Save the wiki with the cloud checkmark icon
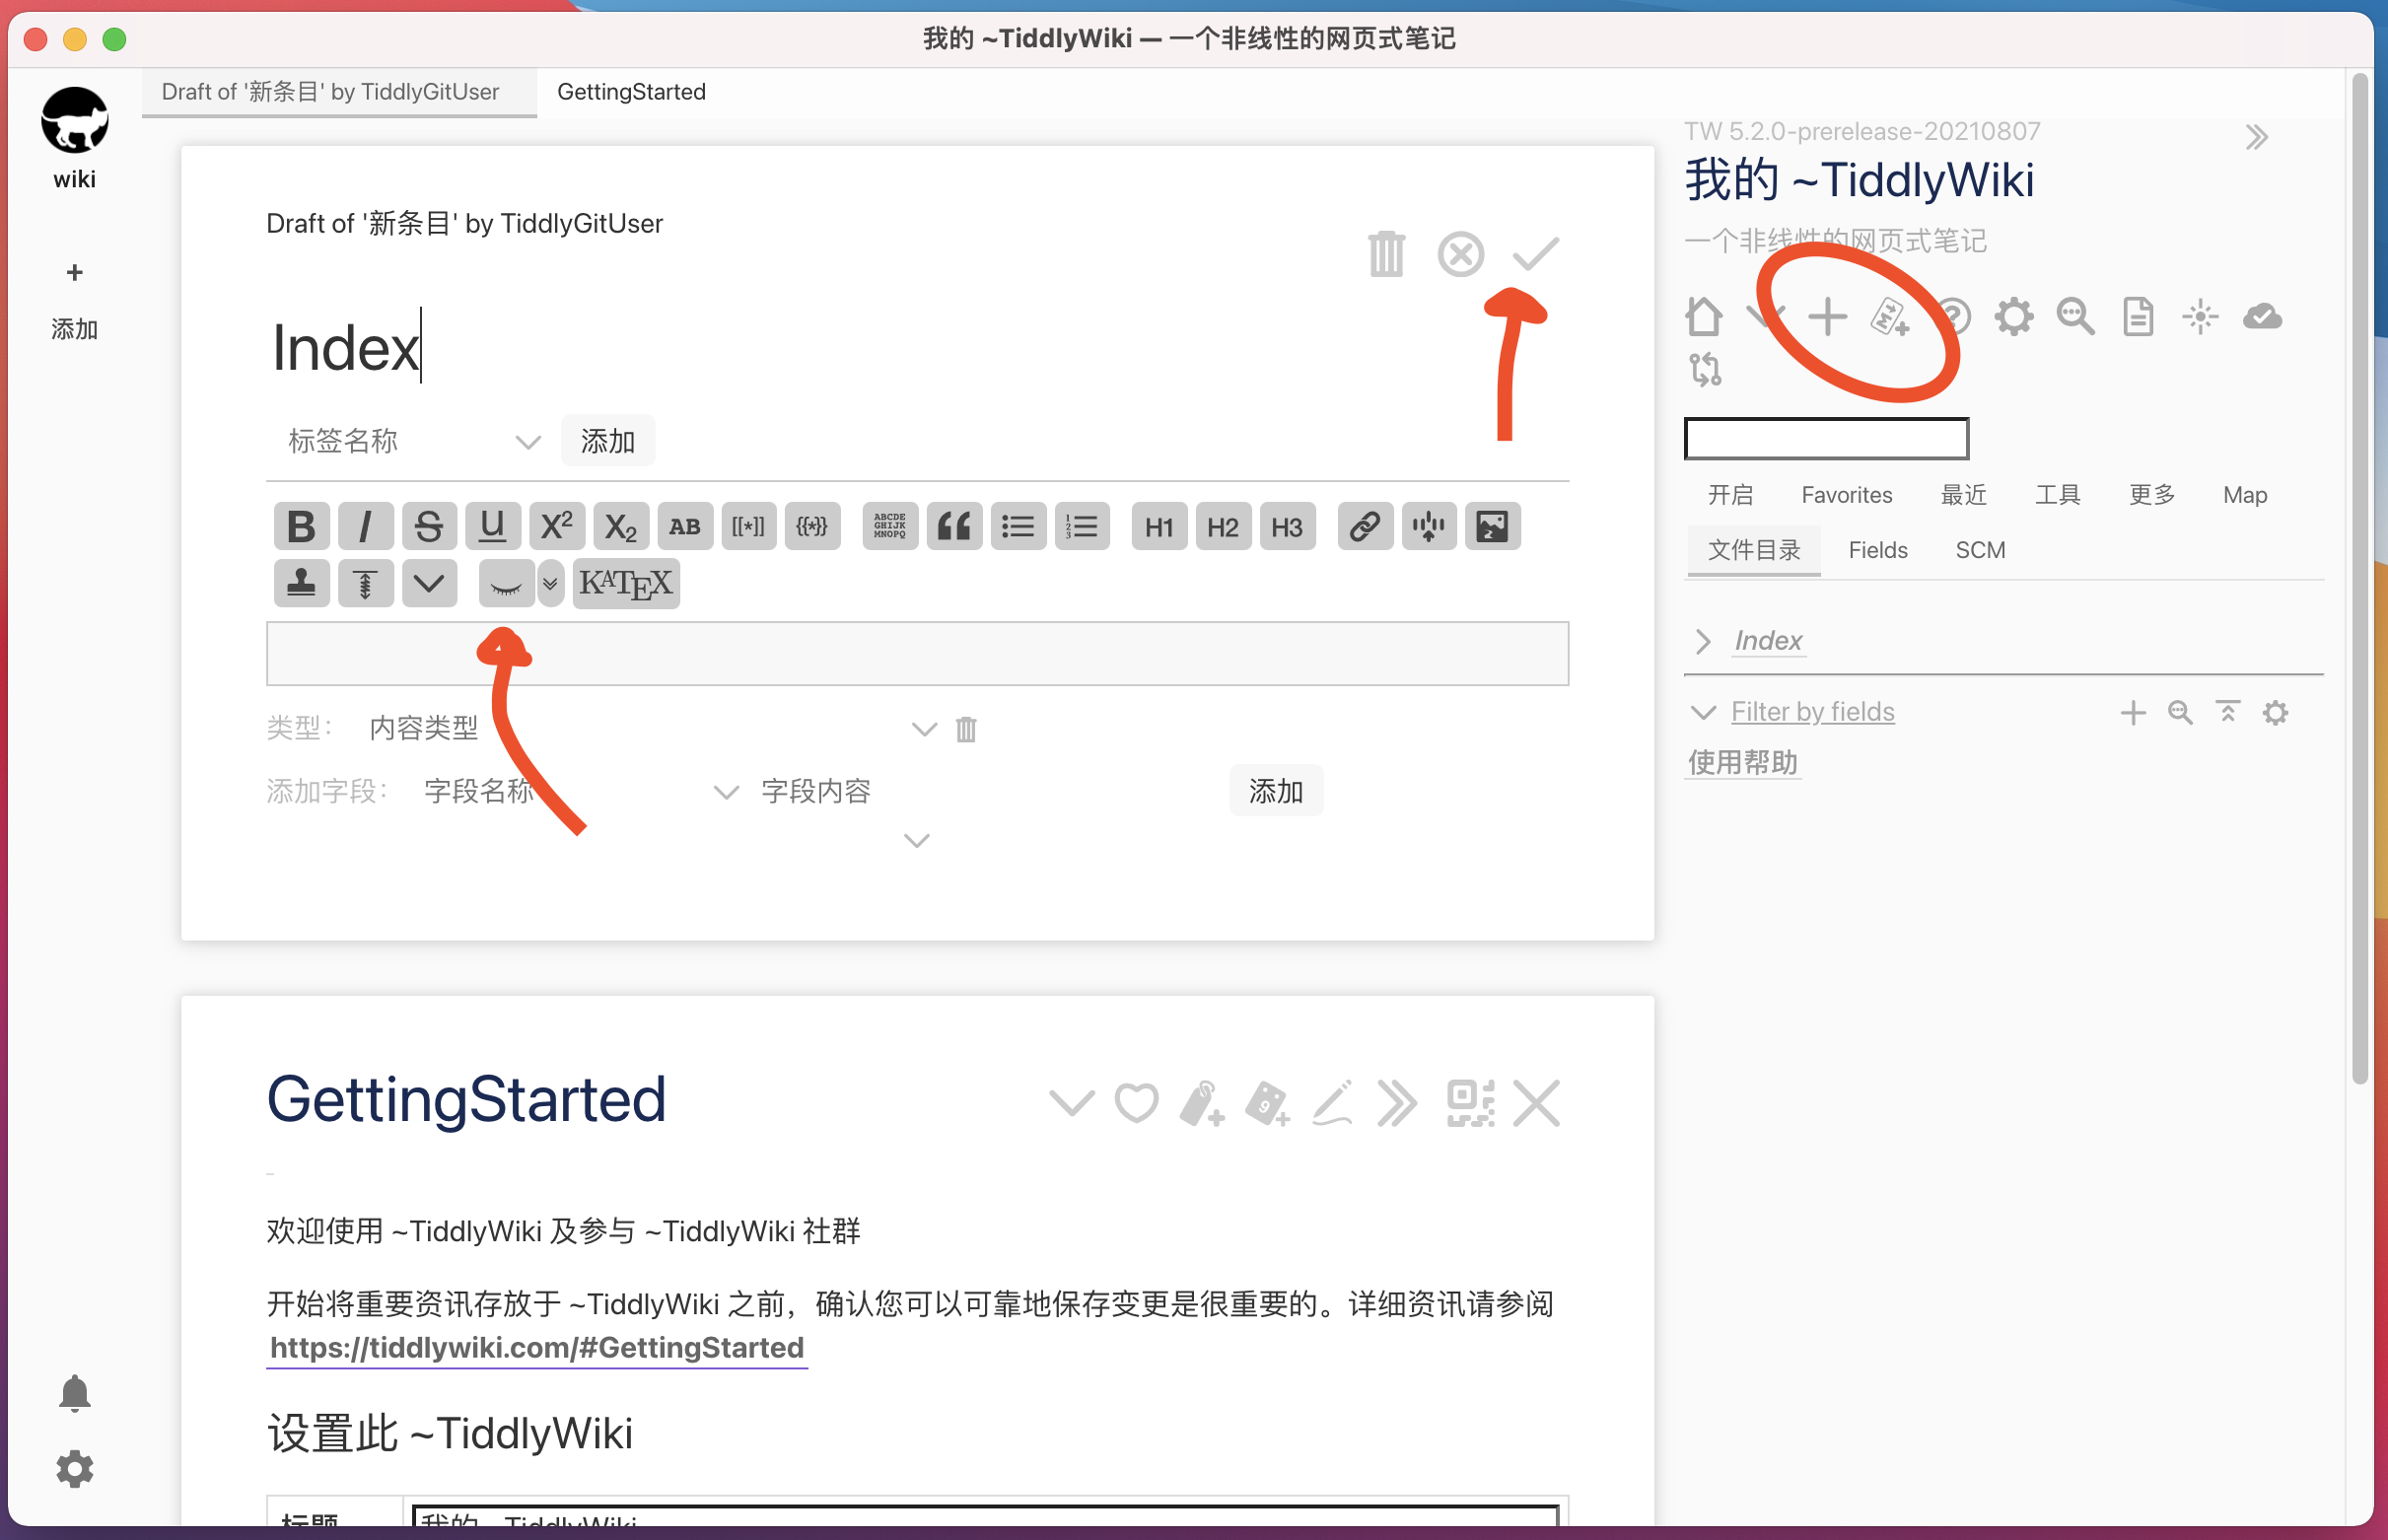Screen dimensions: 2388x1540 [2264, 316]
